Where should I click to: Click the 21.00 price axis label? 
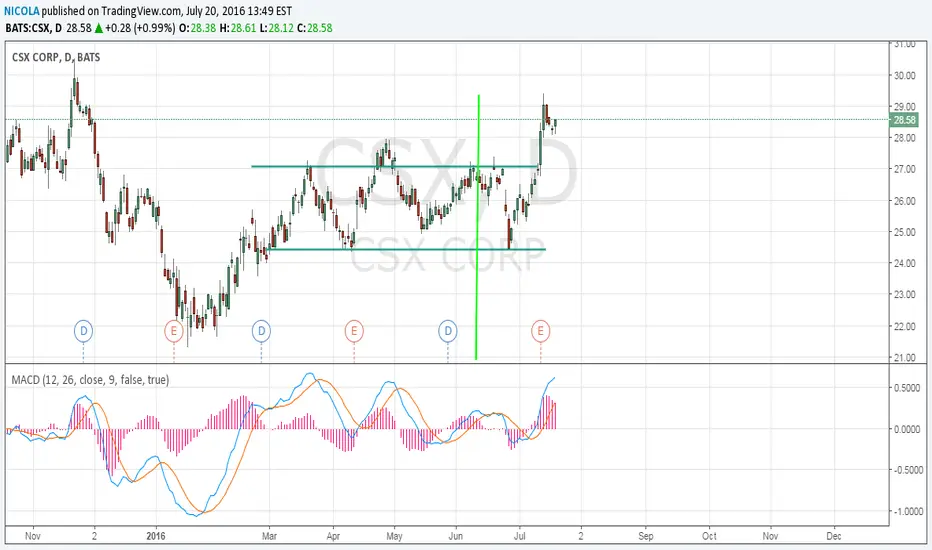(x=905, y=357)
